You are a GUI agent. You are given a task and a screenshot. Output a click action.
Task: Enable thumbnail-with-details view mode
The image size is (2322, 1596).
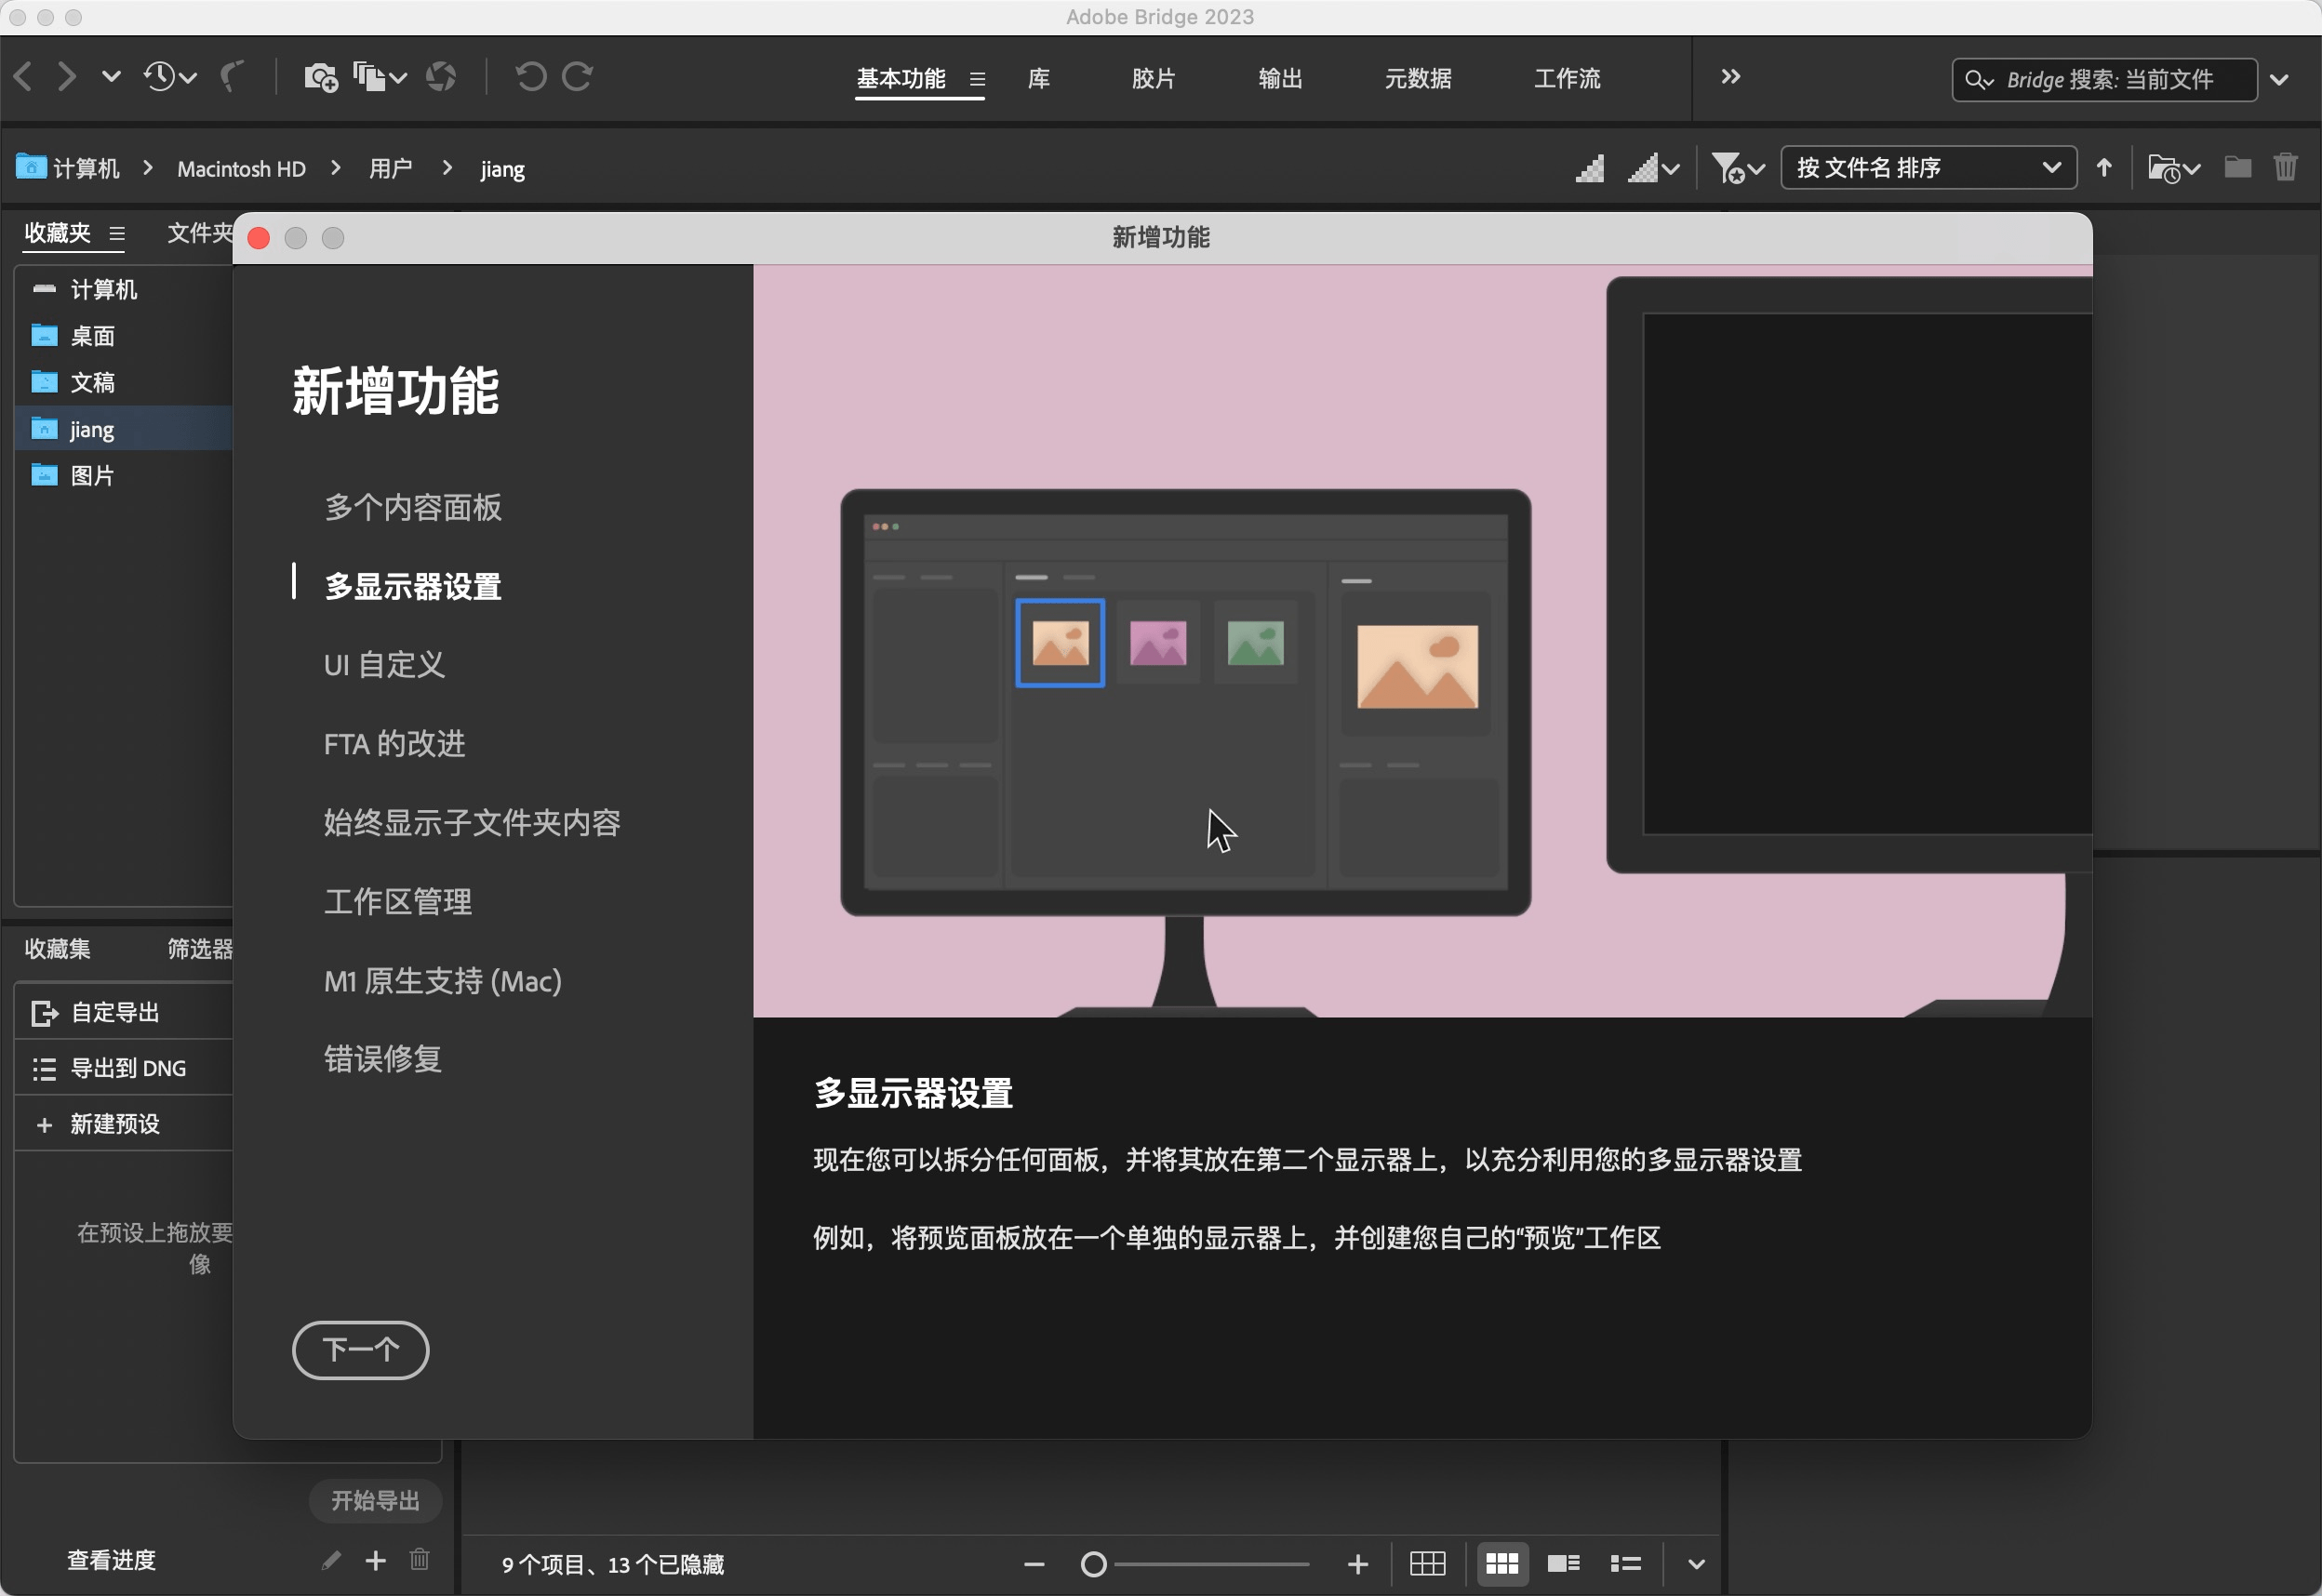point(1563,1563)
